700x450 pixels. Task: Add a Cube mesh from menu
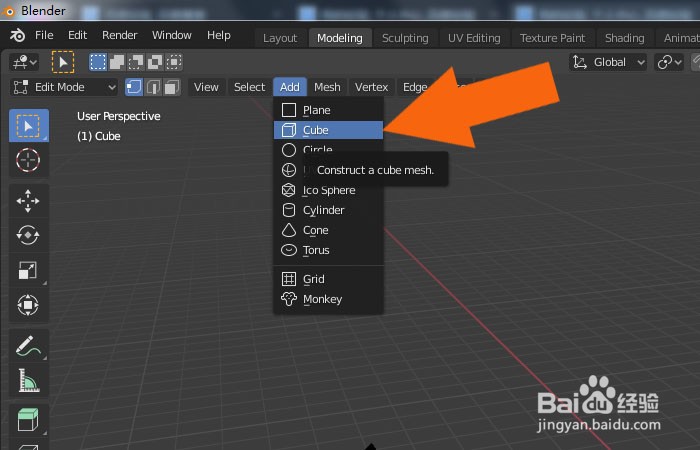329,130
